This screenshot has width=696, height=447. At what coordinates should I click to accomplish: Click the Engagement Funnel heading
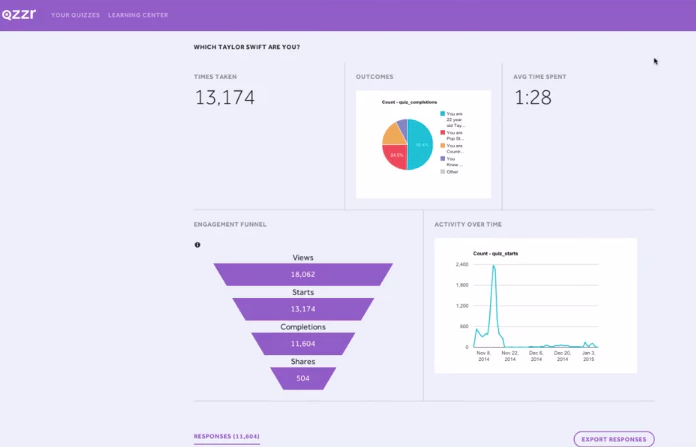tap(230, 225)
